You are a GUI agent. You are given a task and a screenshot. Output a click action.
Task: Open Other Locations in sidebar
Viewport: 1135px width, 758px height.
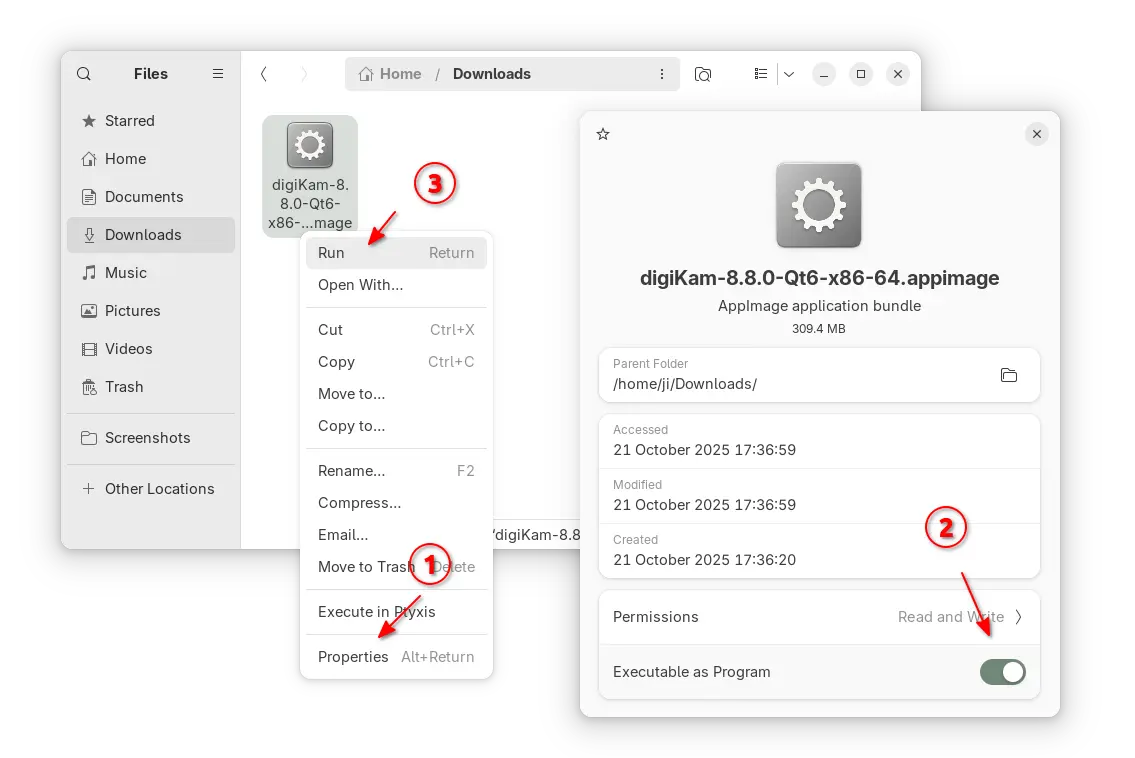[159, 489]
